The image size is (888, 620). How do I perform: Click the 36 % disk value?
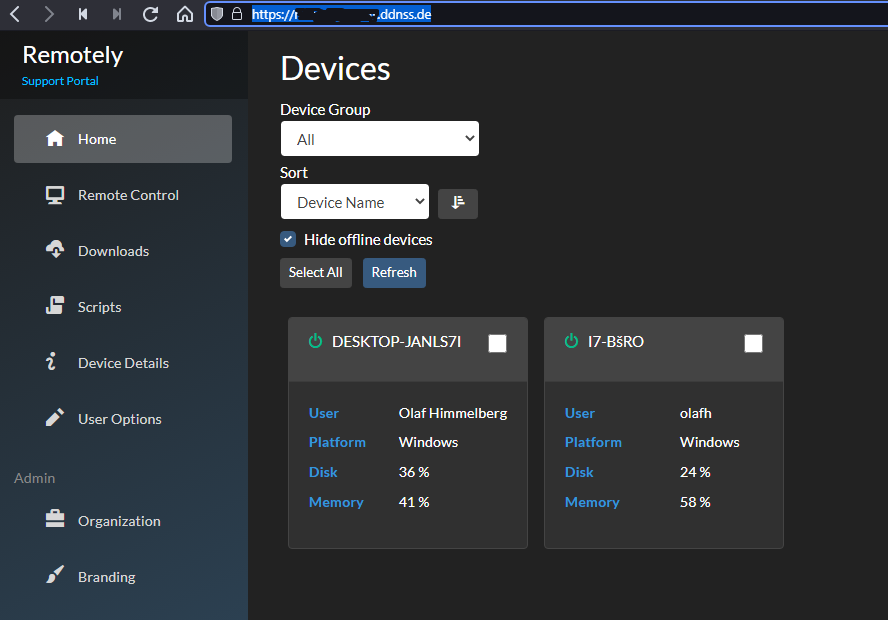pyautogui.click(x=414, y=472)
